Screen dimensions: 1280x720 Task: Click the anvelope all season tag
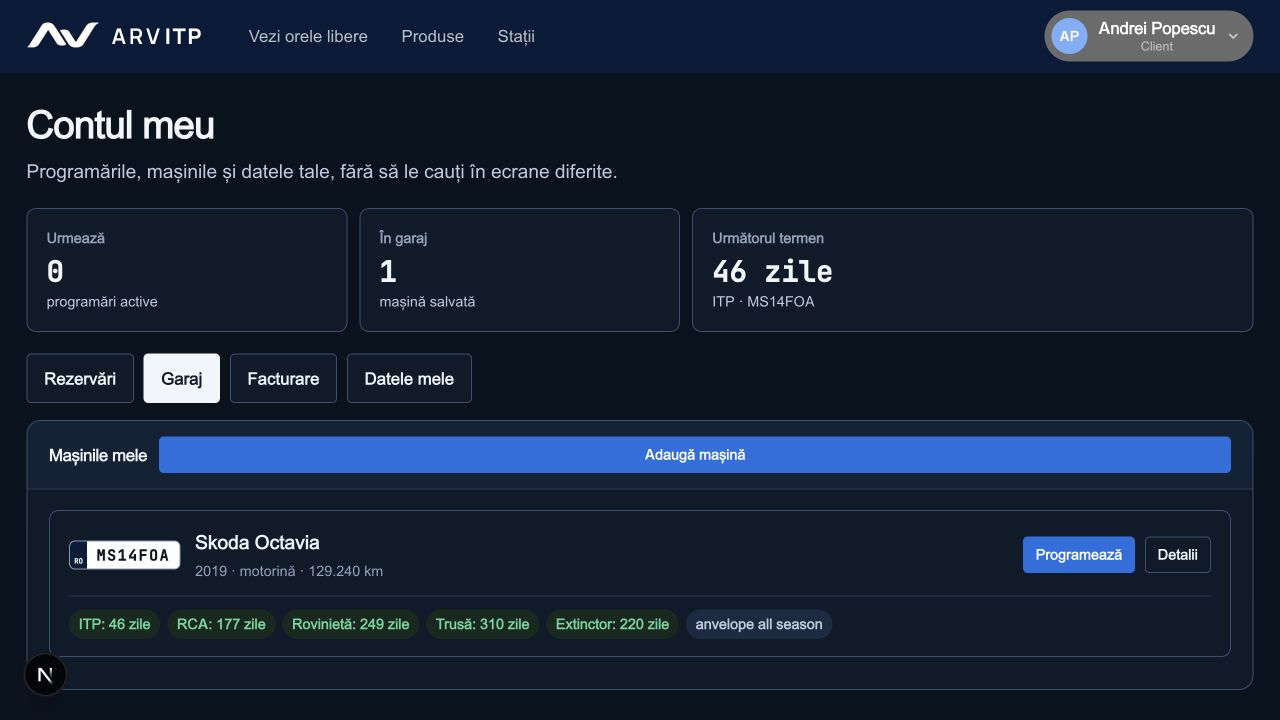click(759, 624)
